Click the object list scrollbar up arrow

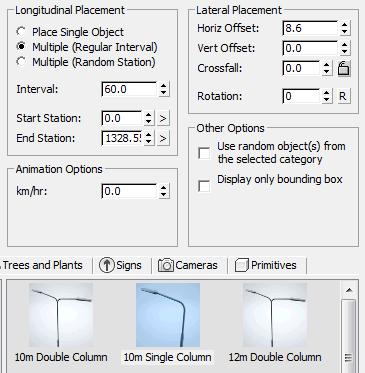349,290
